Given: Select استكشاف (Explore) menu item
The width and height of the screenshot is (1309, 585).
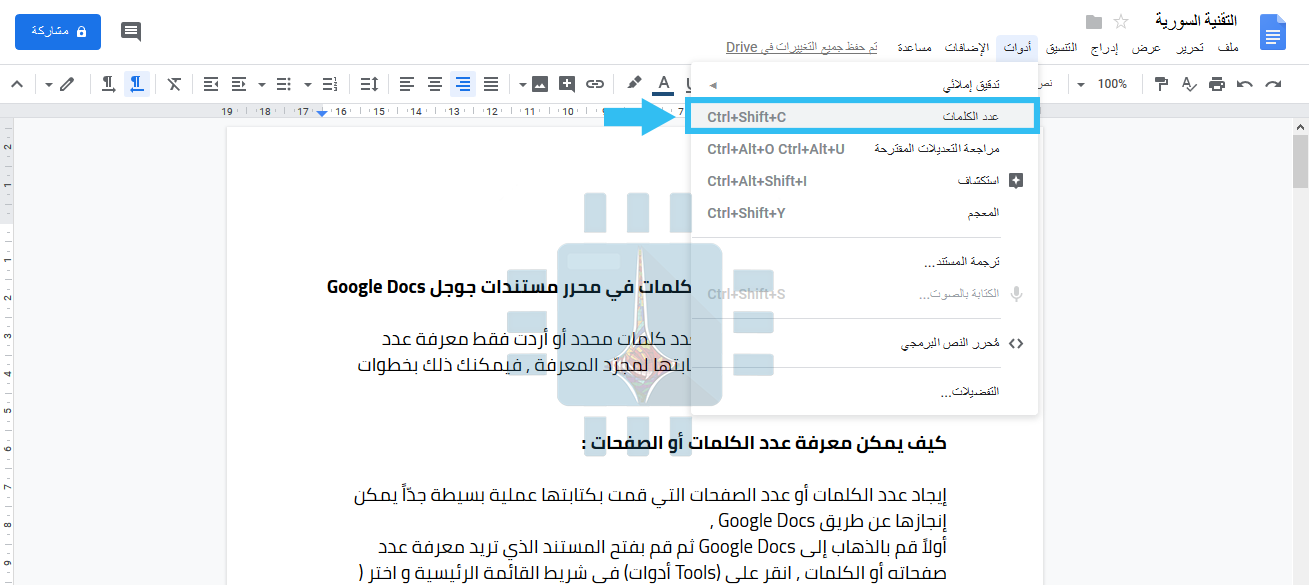Looking at the screenshot, I should coord(865,181).
